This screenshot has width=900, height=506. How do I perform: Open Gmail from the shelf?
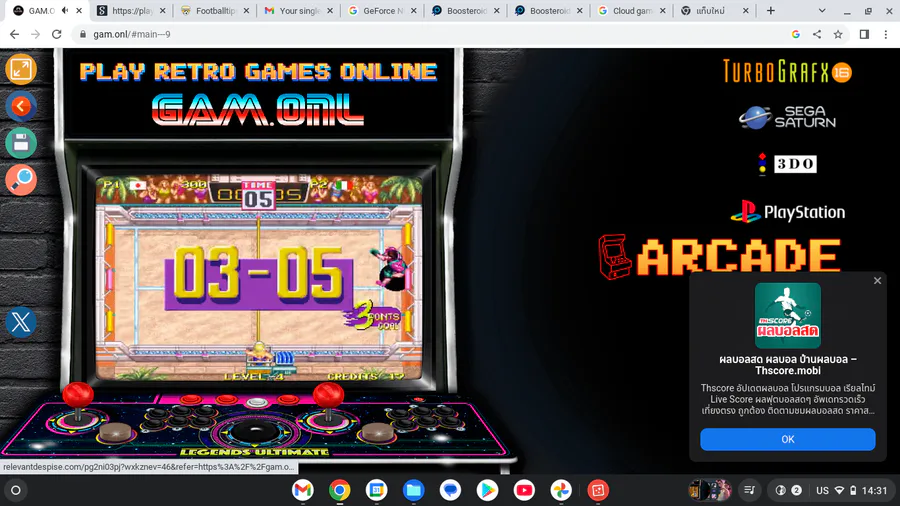302,491
